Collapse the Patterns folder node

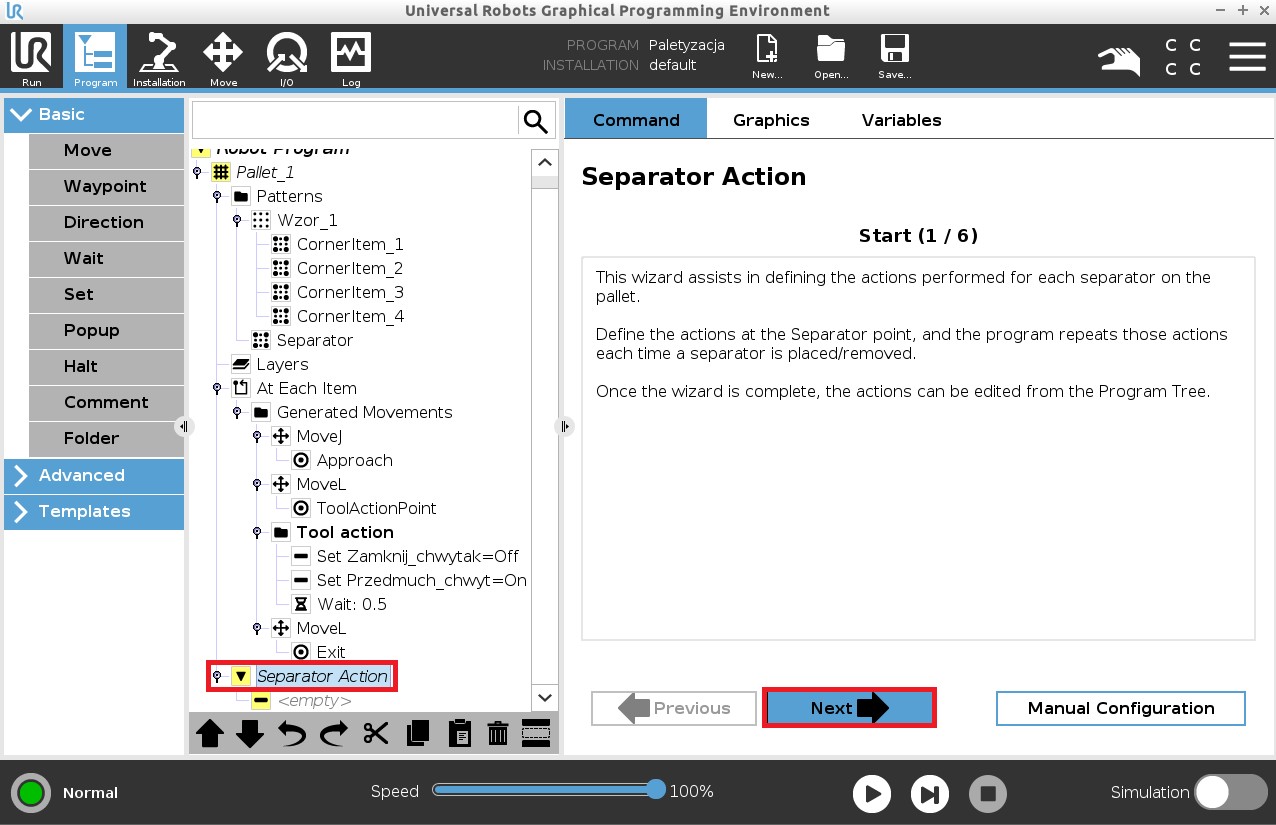click(x=217, y=196)
